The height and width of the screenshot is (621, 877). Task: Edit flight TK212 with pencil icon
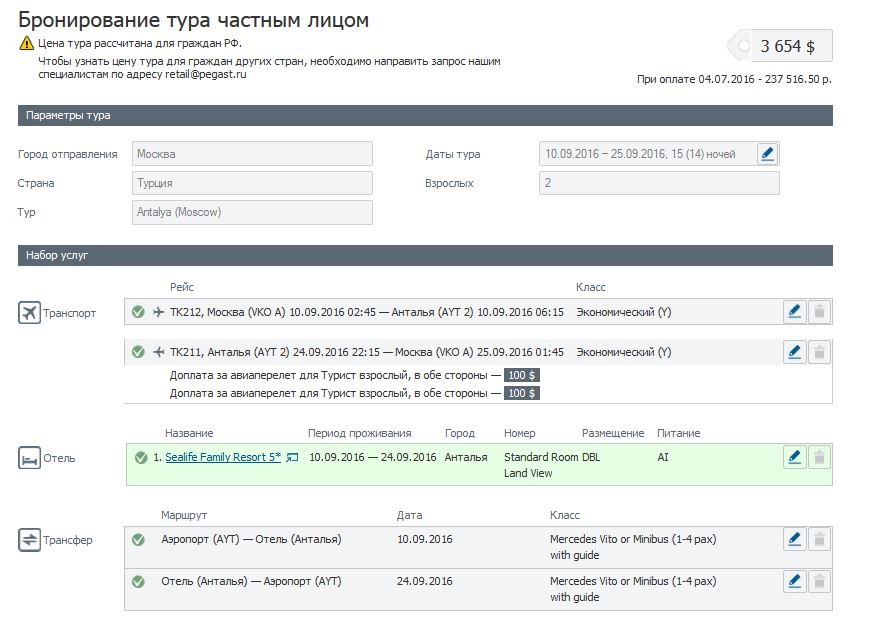point(794,312)
